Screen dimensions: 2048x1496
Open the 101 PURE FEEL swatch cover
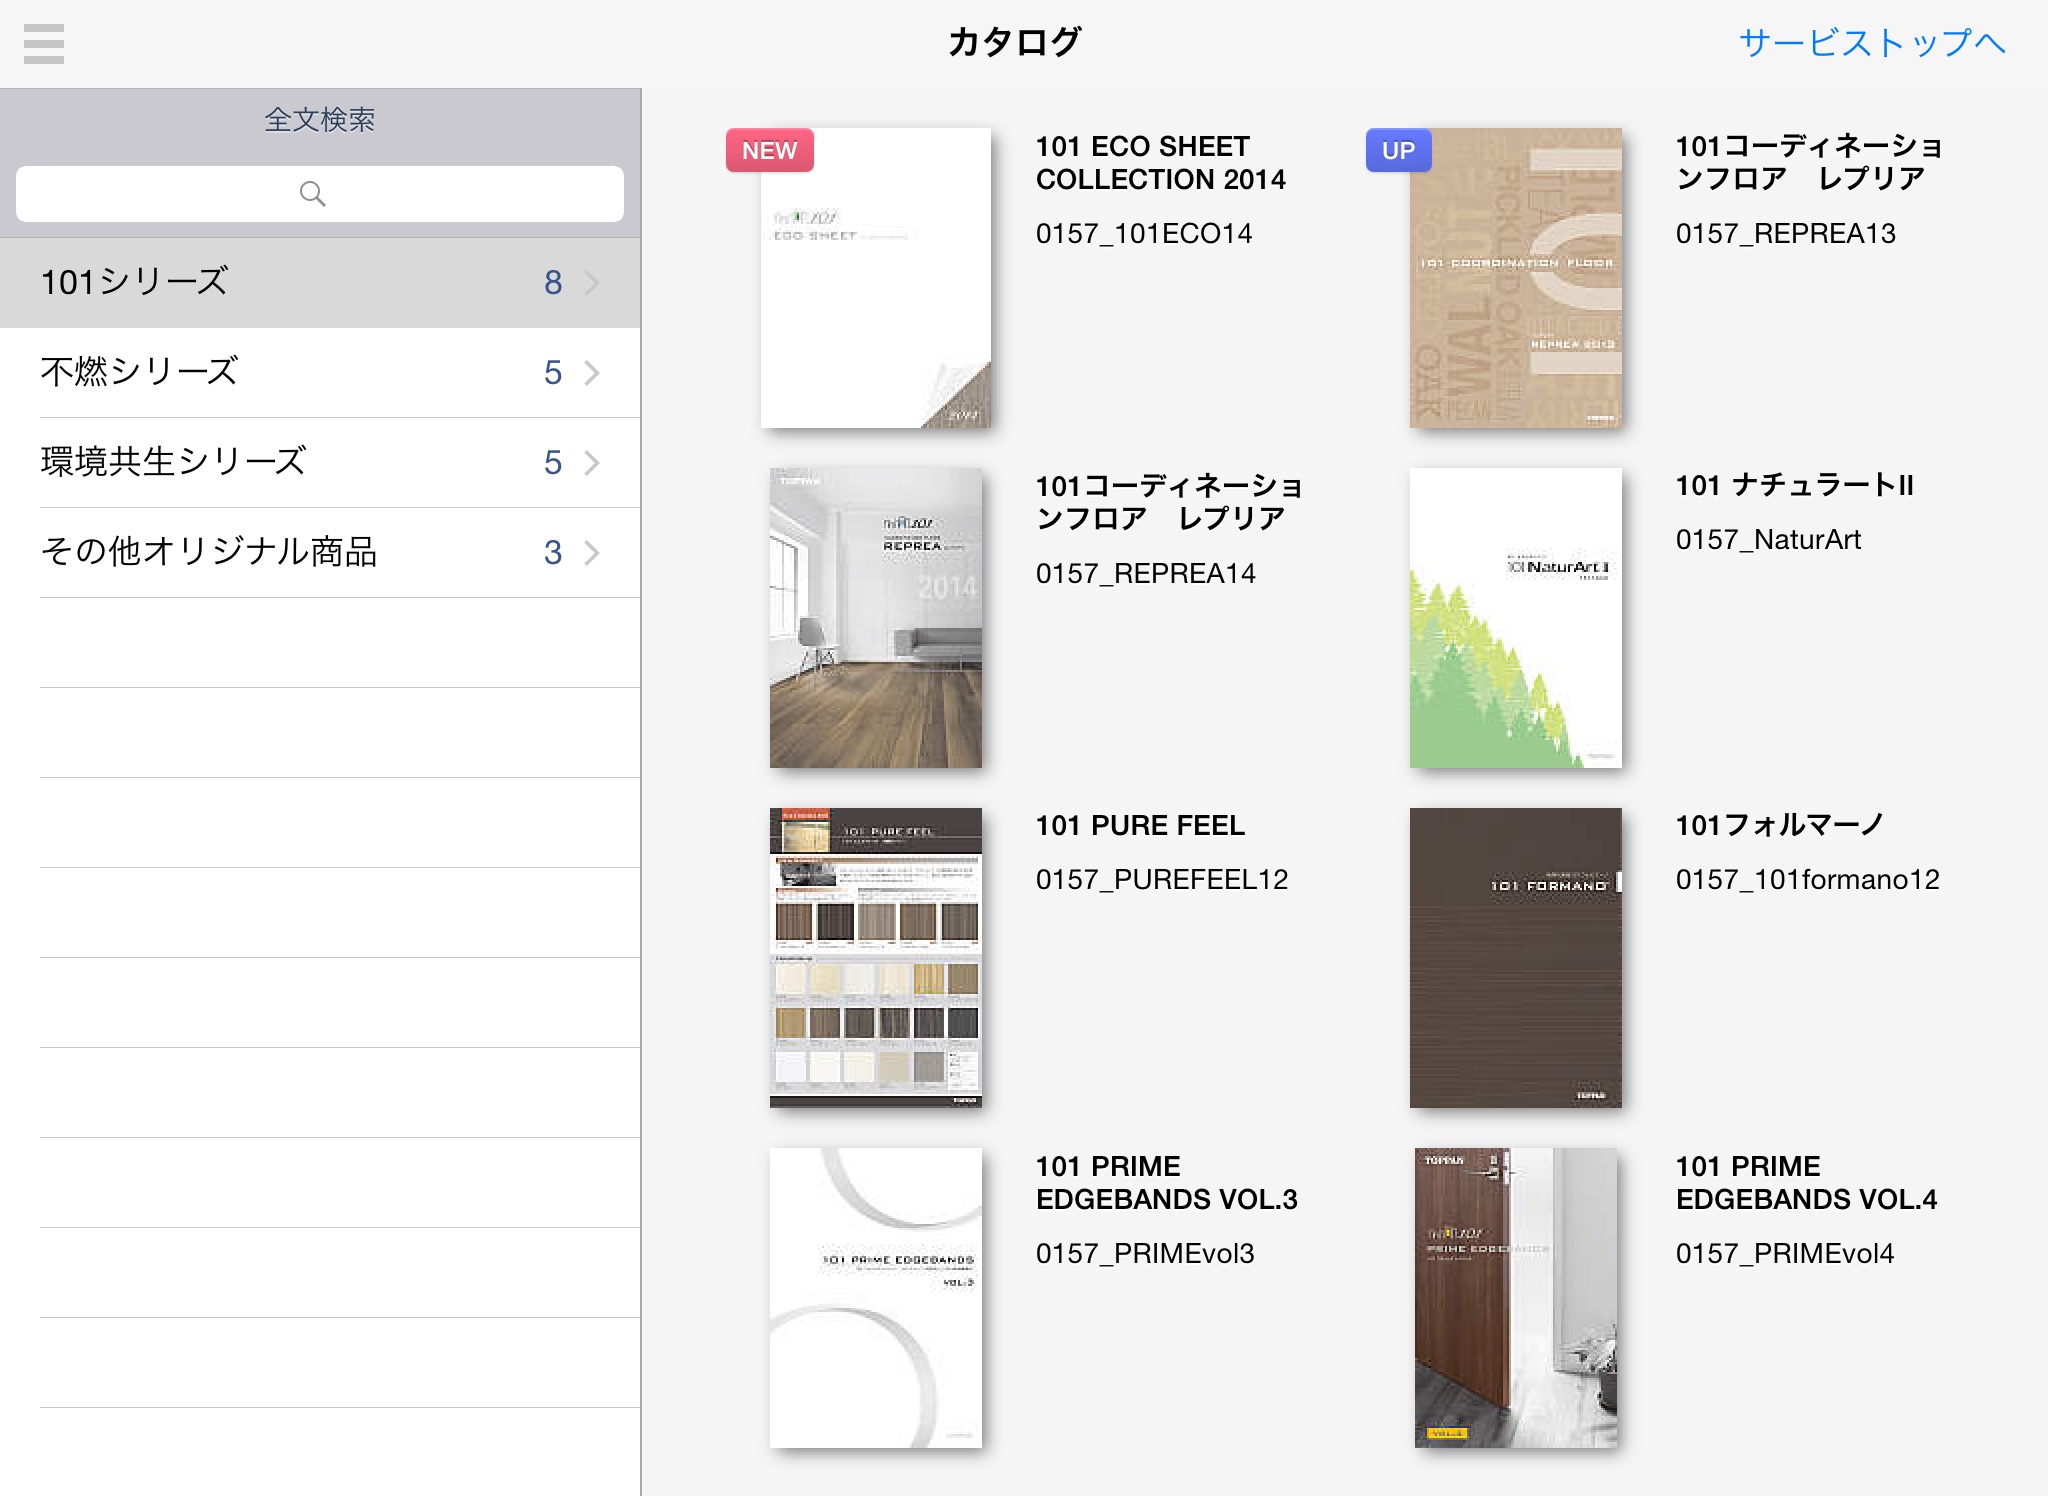coord(876,958)
